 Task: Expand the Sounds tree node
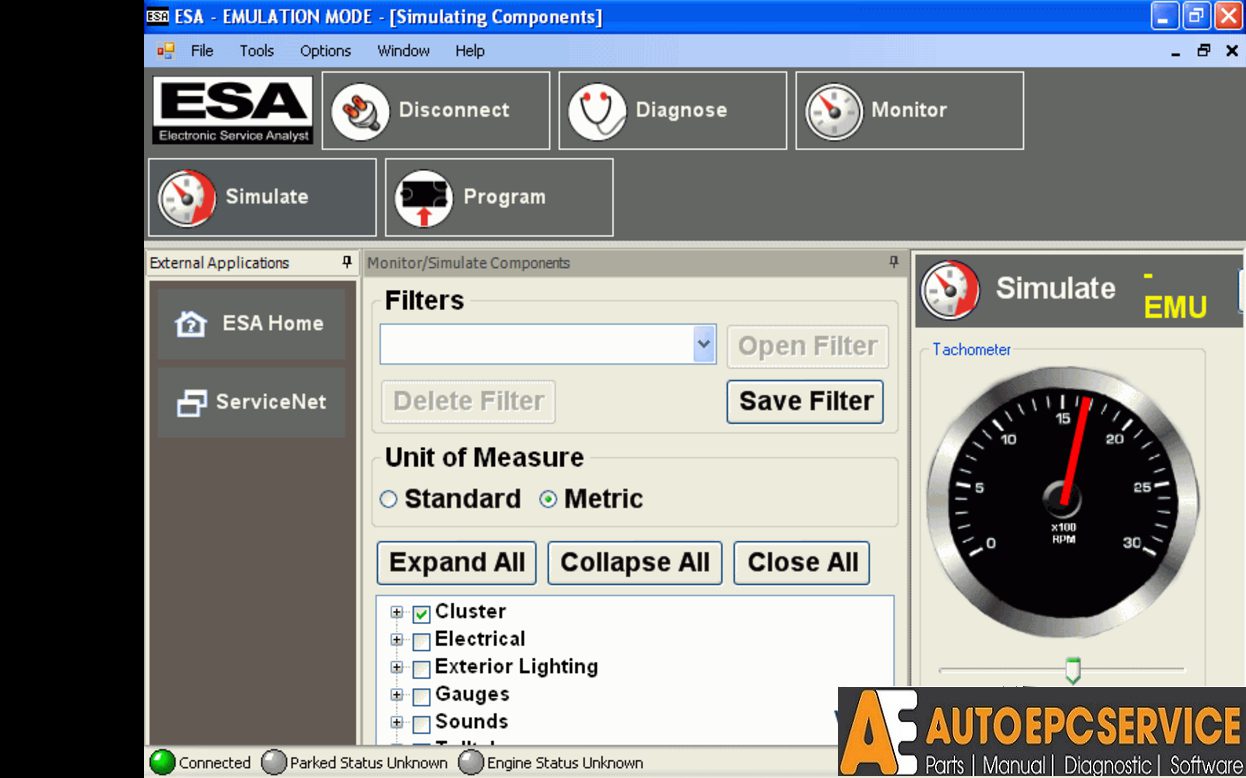pos(397,722)
